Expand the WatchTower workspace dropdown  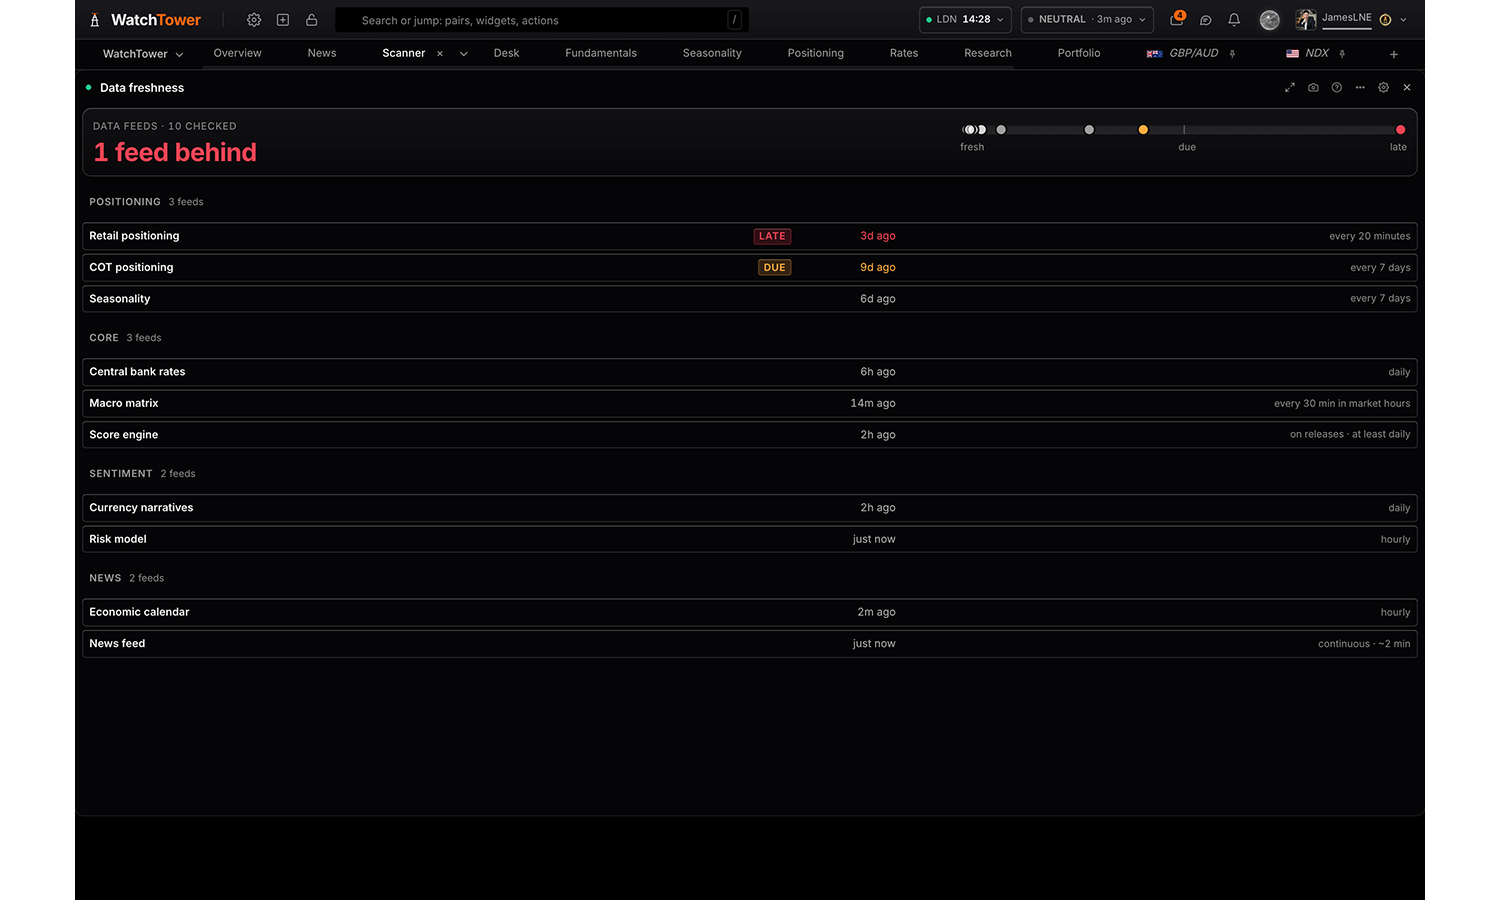click(179, 54)
